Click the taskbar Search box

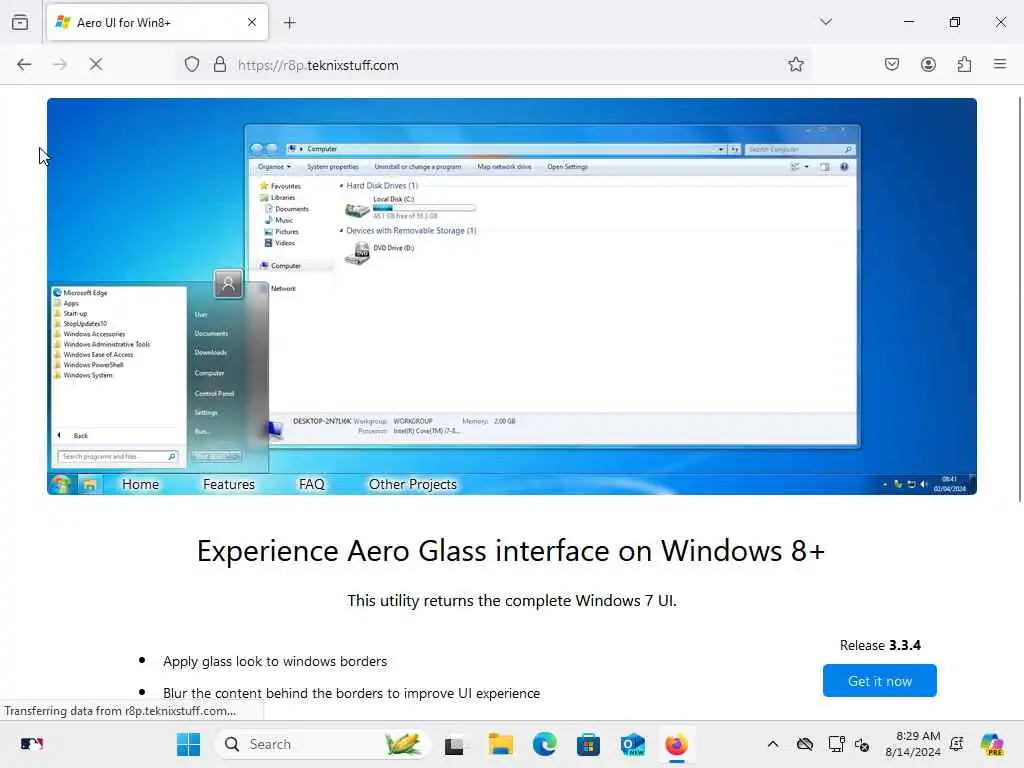tap(323, 744)
